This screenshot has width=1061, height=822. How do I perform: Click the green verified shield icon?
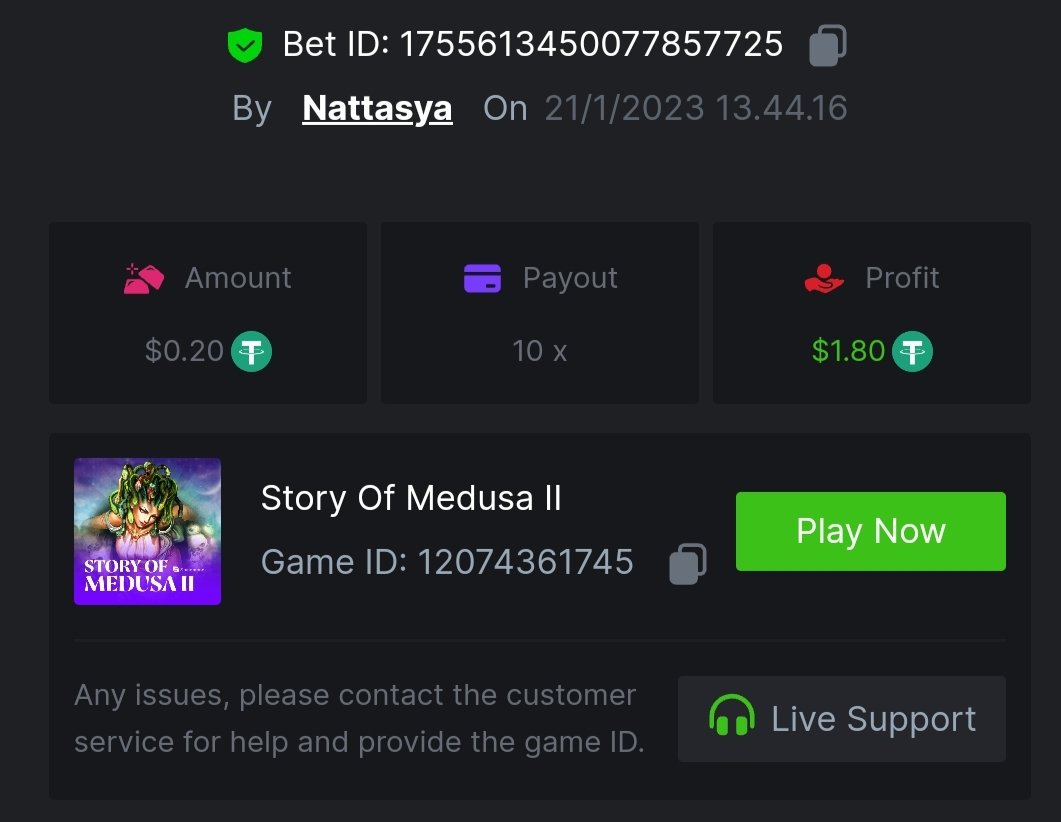point(244,45)
